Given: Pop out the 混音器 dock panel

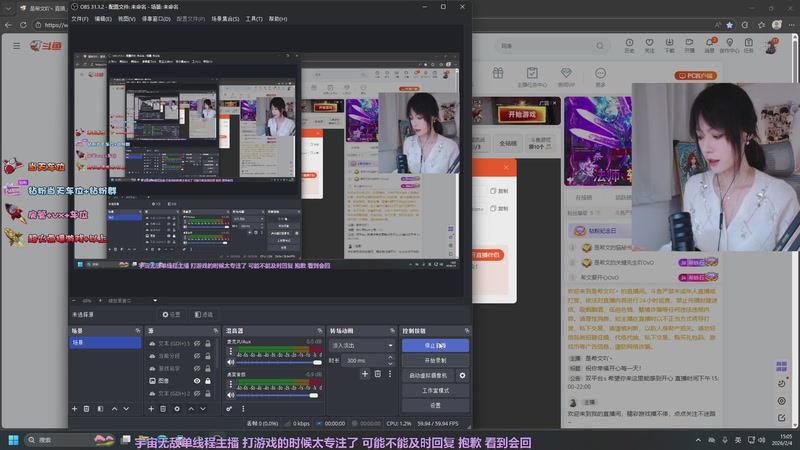Looking at the screenshot, I should coord(320,331).
